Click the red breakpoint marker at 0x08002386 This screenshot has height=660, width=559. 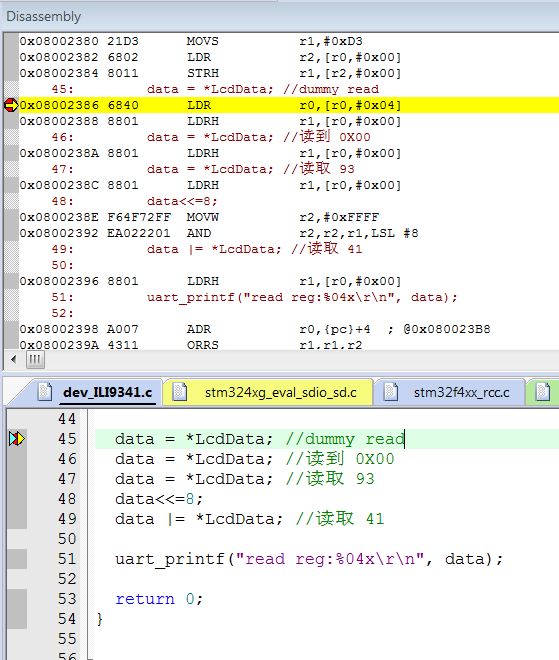point(11,105)
